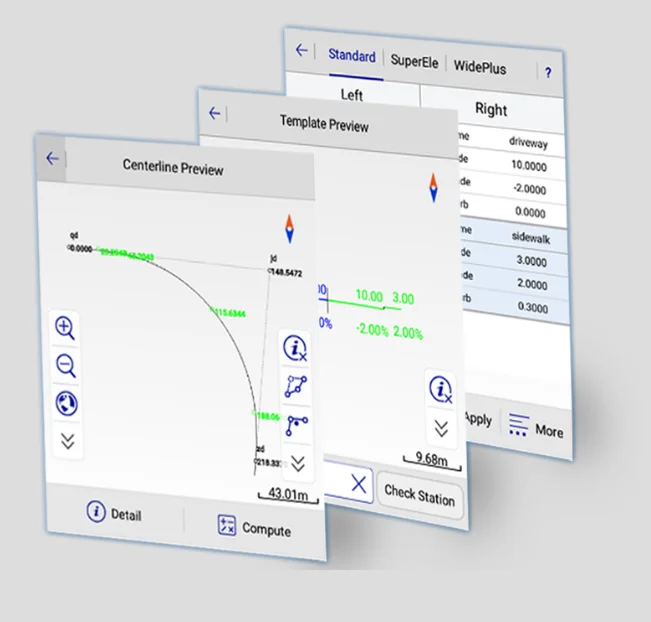This screenshot has width=651, height=622.
Task: Select the 10.0000 width value
Action: tap(529, 166)
